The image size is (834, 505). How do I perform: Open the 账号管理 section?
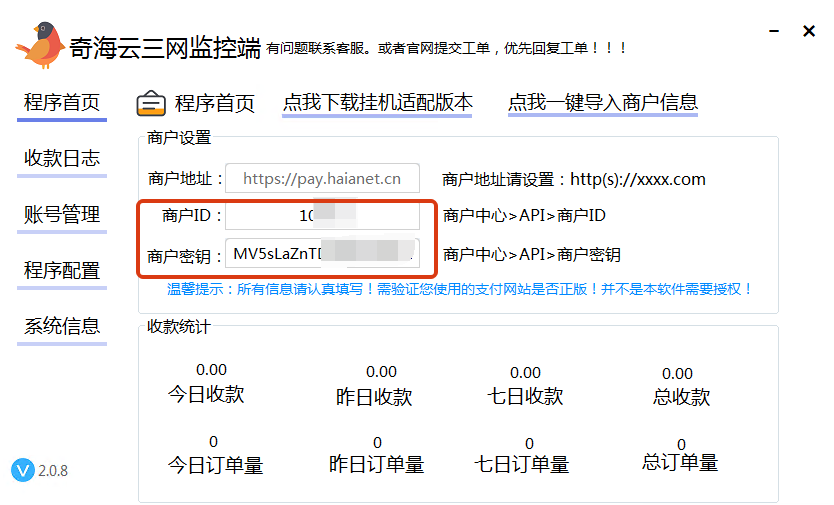click(62, 214)
